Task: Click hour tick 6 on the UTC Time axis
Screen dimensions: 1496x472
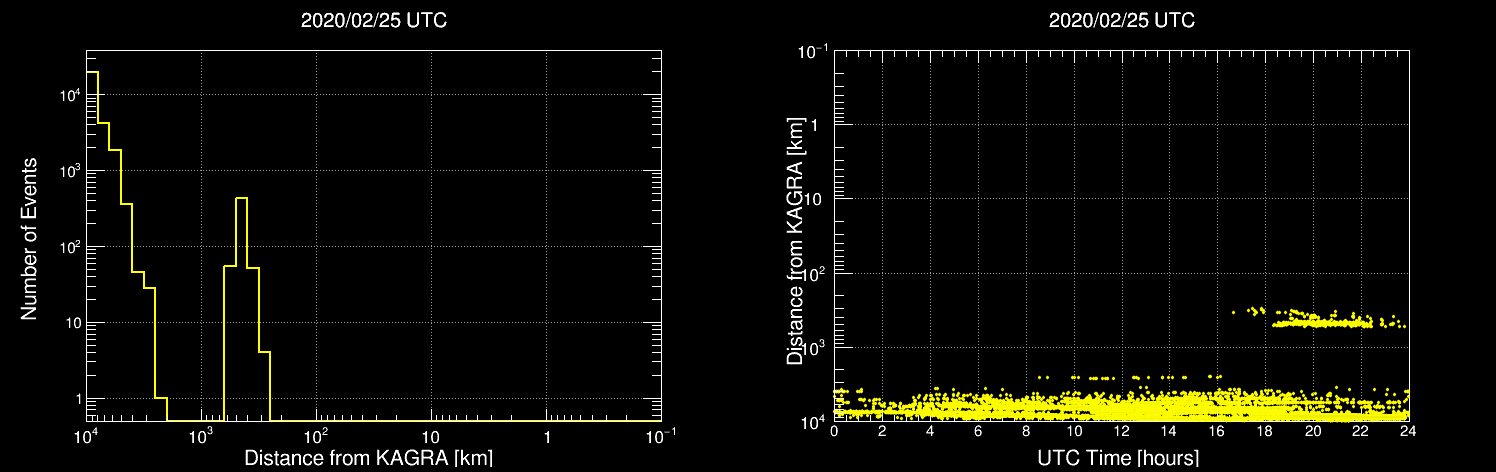Action: pos(978,432)
